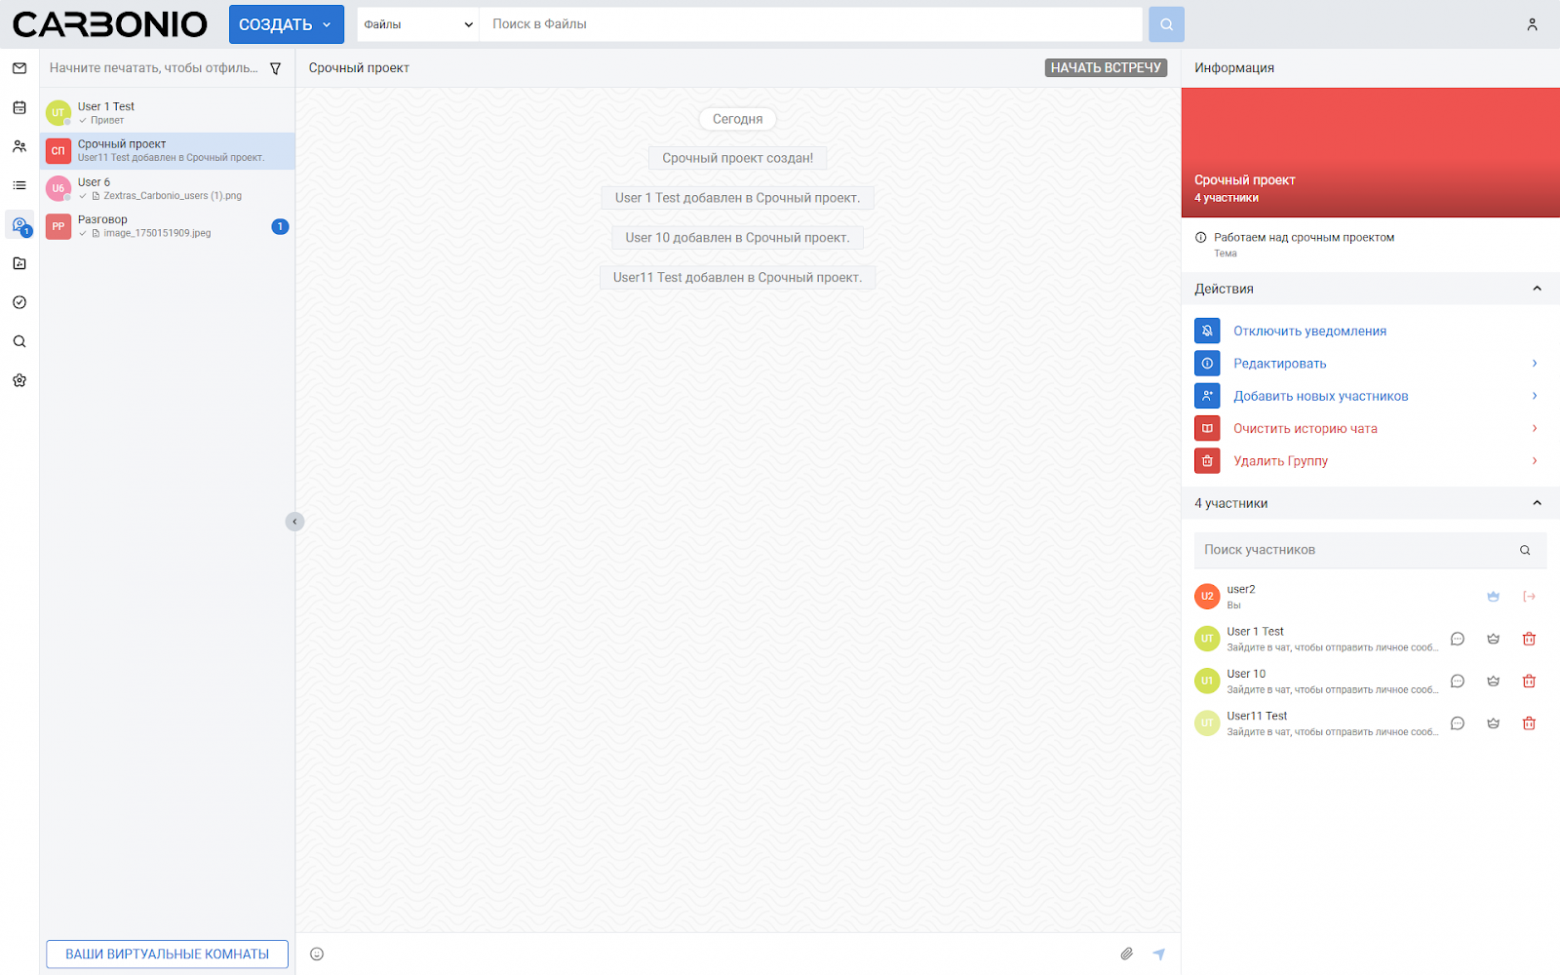
Task: Click the bell icon for mute notifications
Action: (x=1207, y=331)
